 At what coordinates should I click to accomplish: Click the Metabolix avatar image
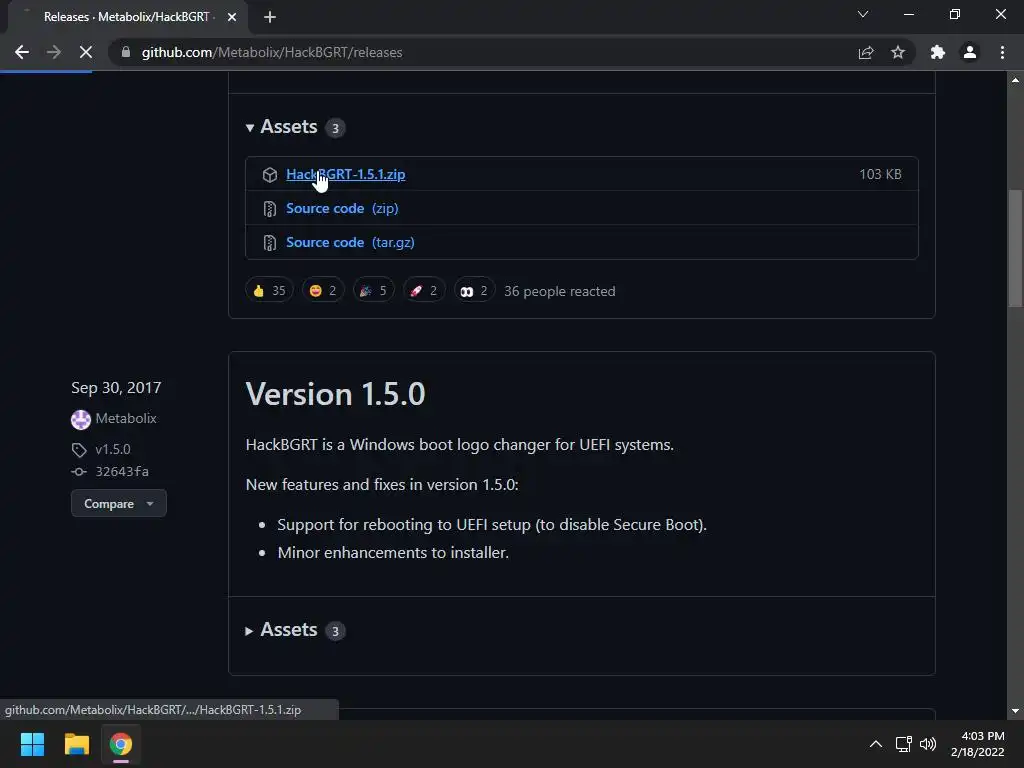81,419
